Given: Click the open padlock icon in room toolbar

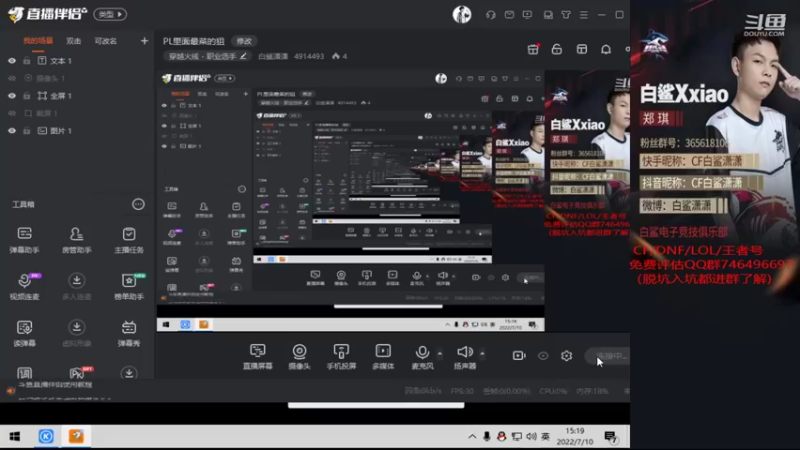Looking at the screenshot, I should pyautogui.click(x=557, y=49).
